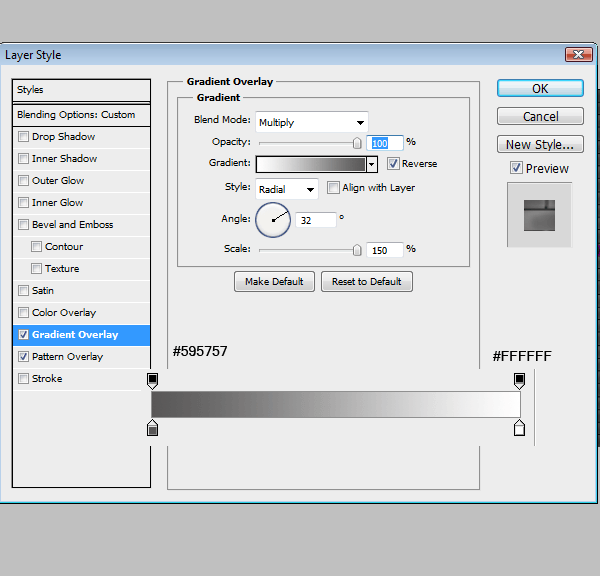Select the left gray color stop
This screenshot has width=600, height=576.
pyautogui.click(x=152, y=428)
